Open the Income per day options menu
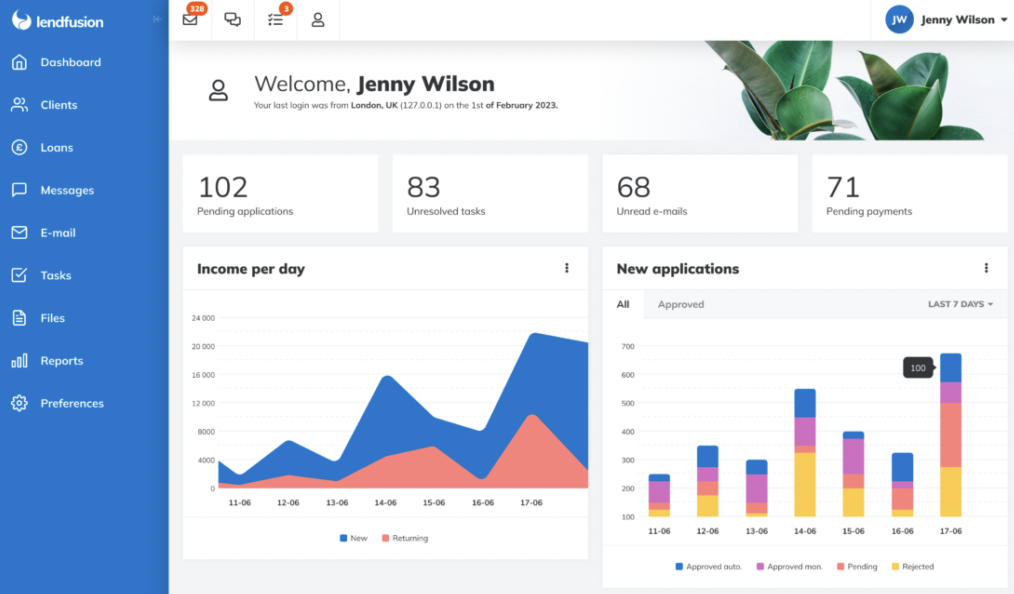The height and width of the screenshot is (594, 1014). tap(567, 268)
